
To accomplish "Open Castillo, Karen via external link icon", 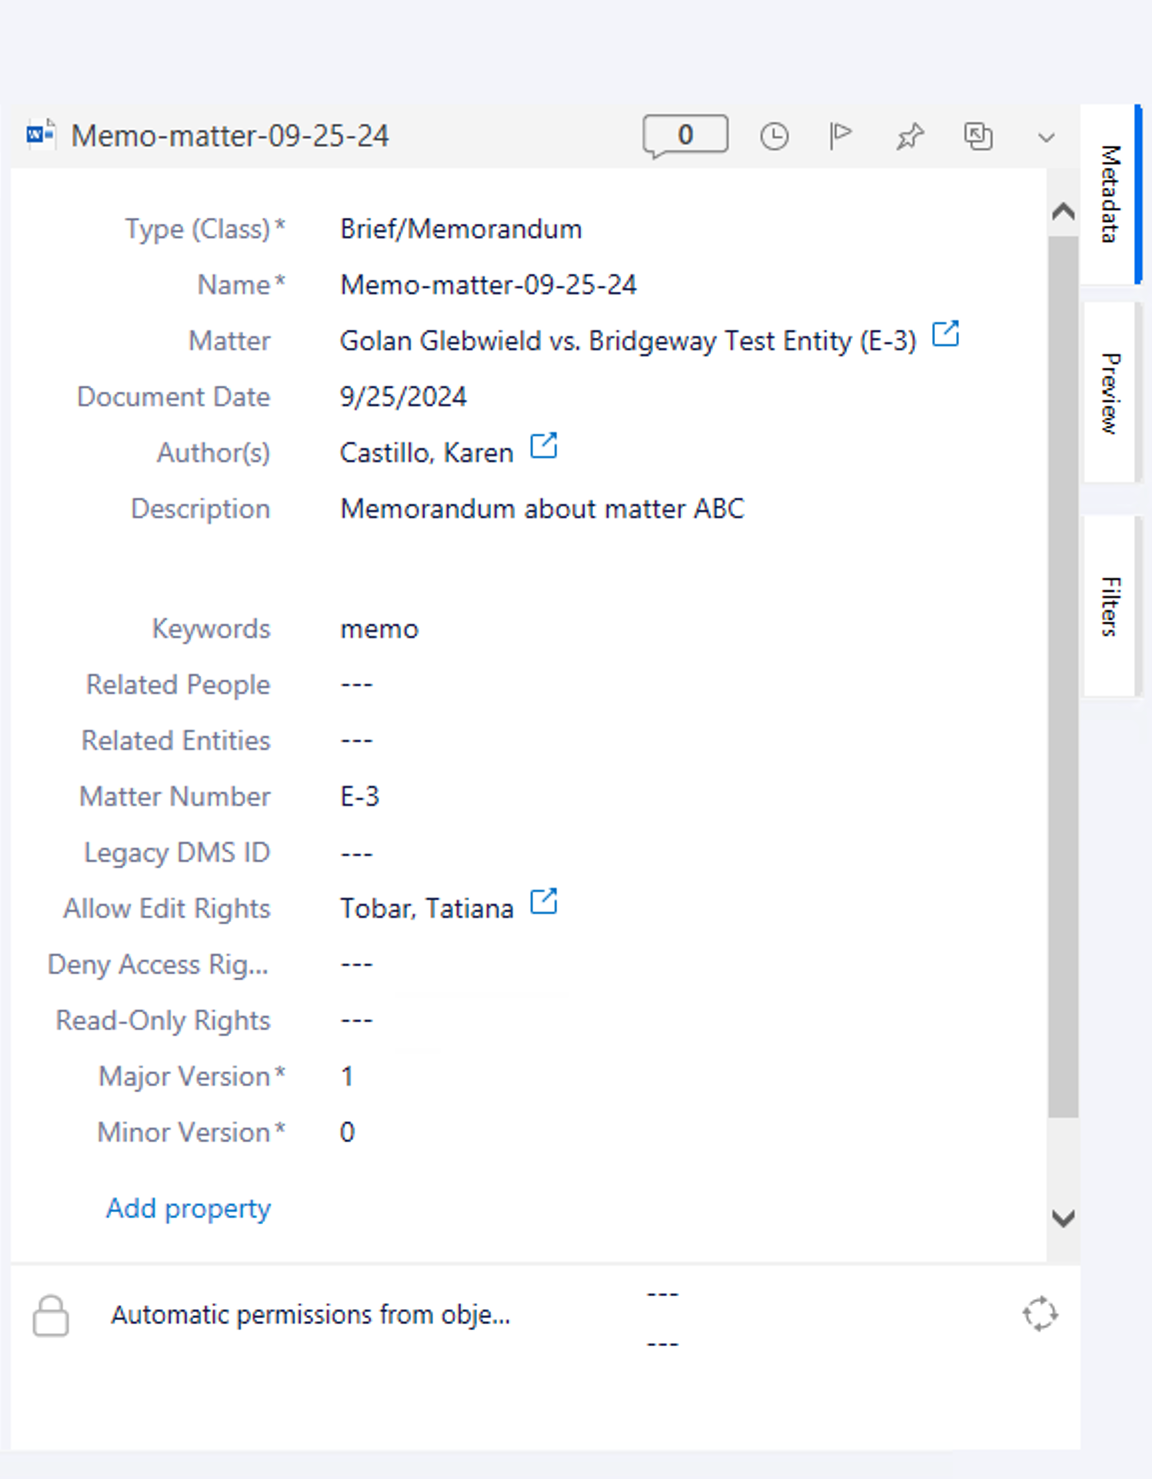I will coord(543,447).
